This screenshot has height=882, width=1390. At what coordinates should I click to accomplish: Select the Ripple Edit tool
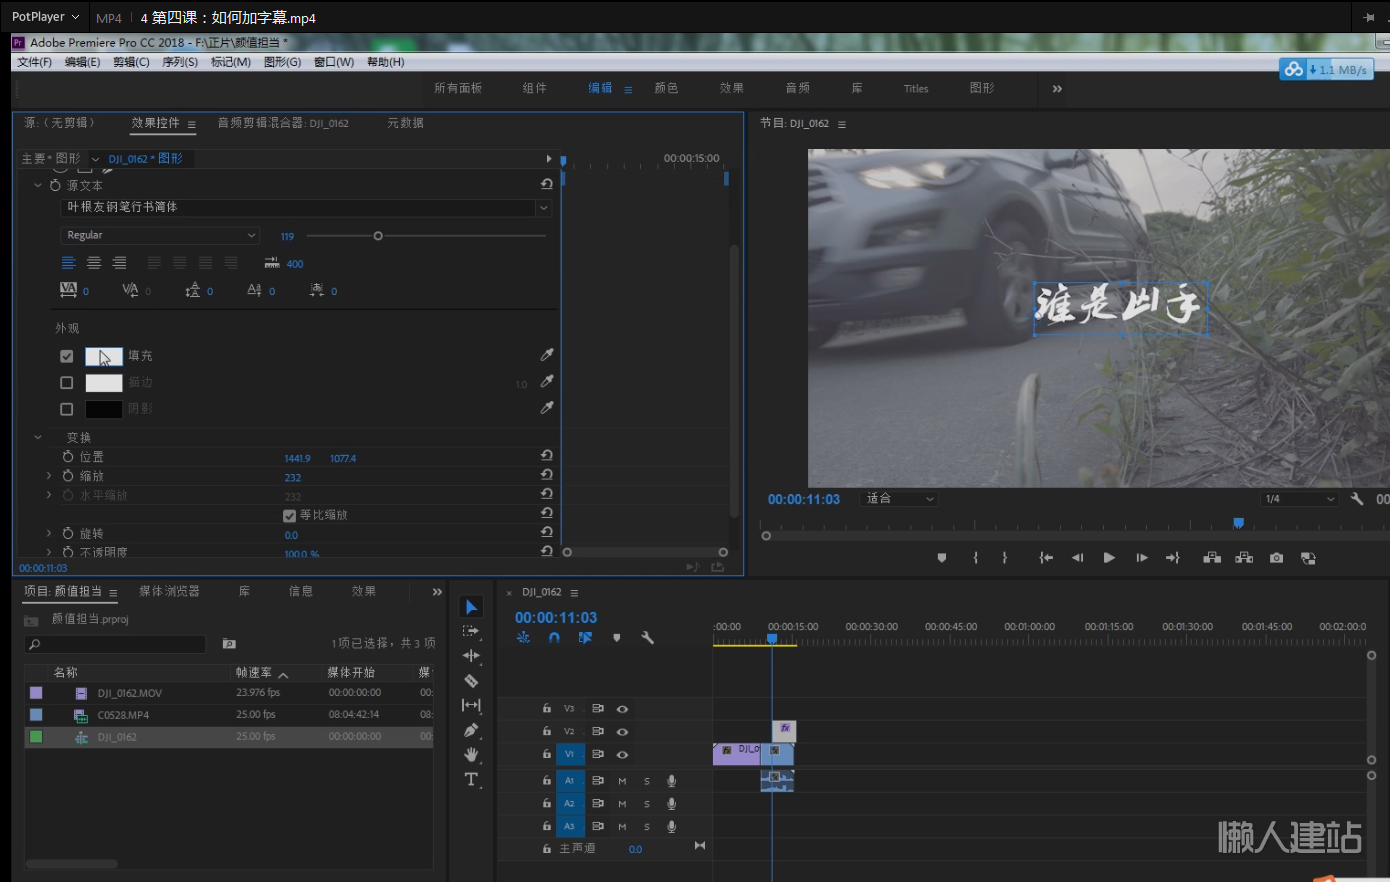tap(471, 656)
